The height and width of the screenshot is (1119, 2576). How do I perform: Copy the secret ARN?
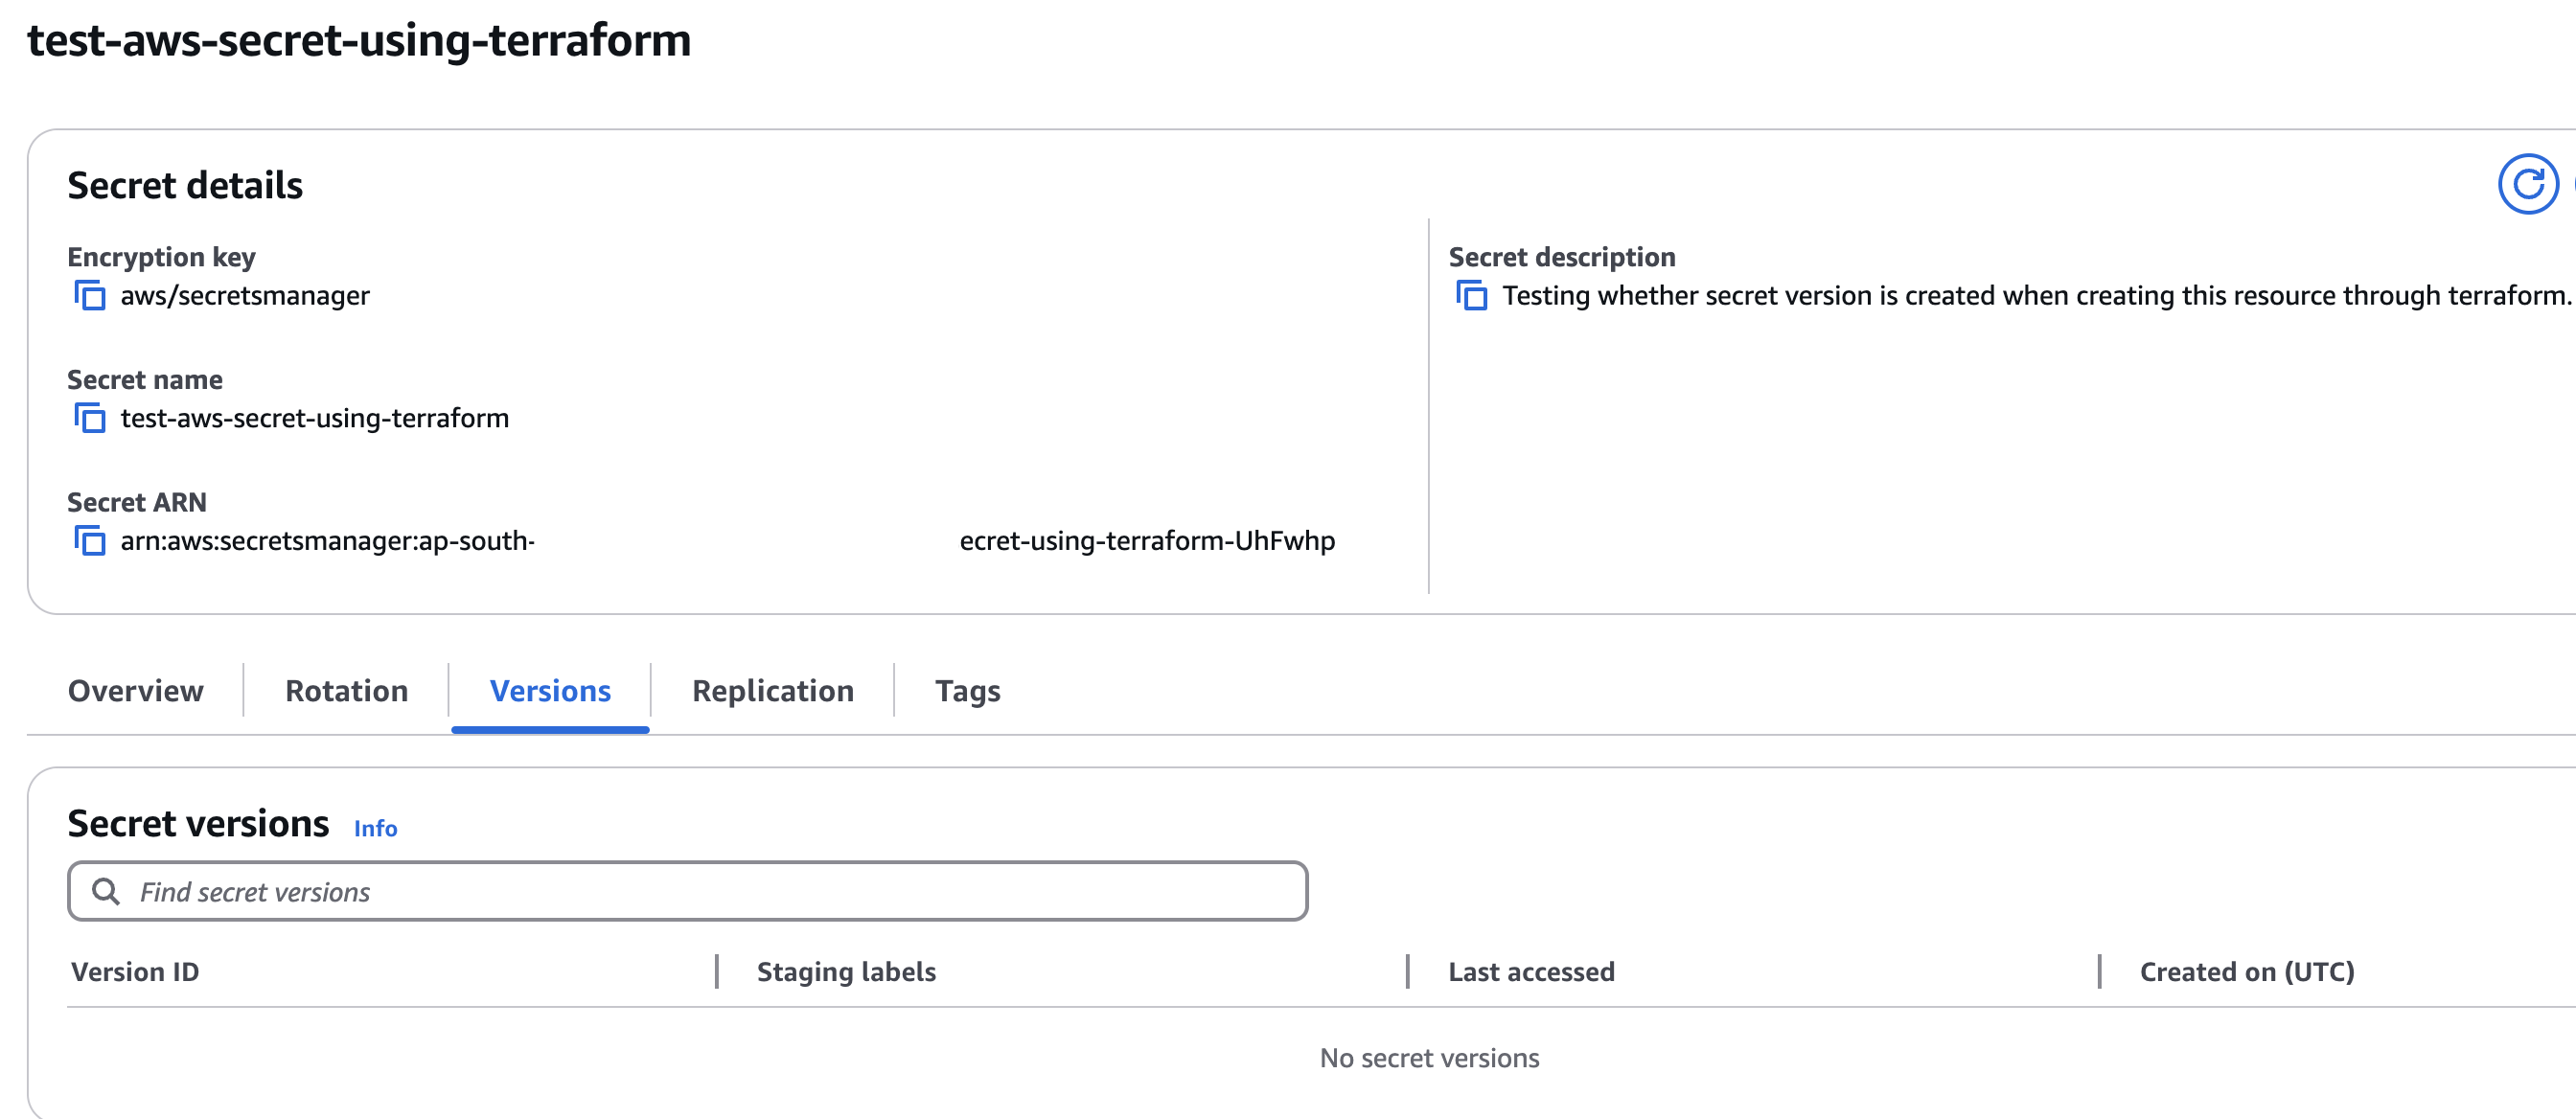tap(90, 541)
